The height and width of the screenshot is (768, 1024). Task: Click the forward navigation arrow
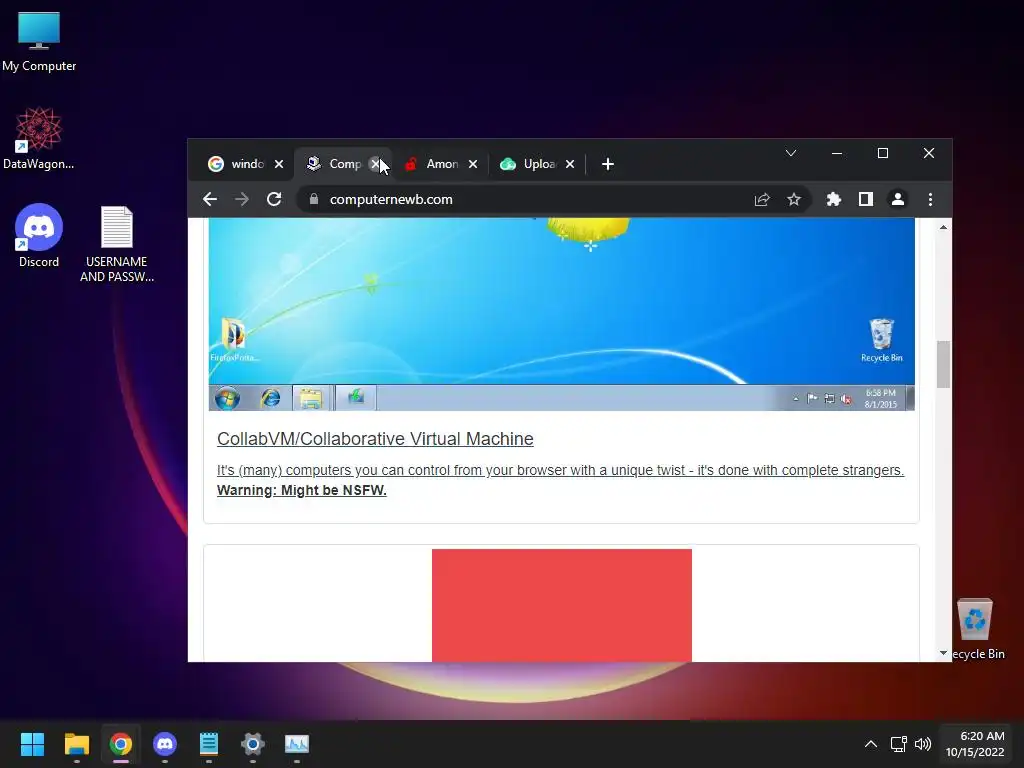click(x=242, y=199)
